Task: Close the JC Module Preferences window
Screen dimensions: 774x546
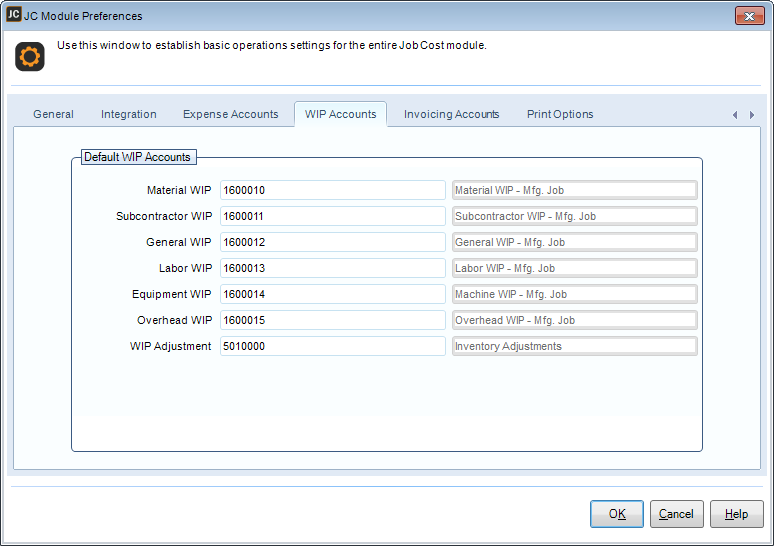Action: (x=749, y=16)
